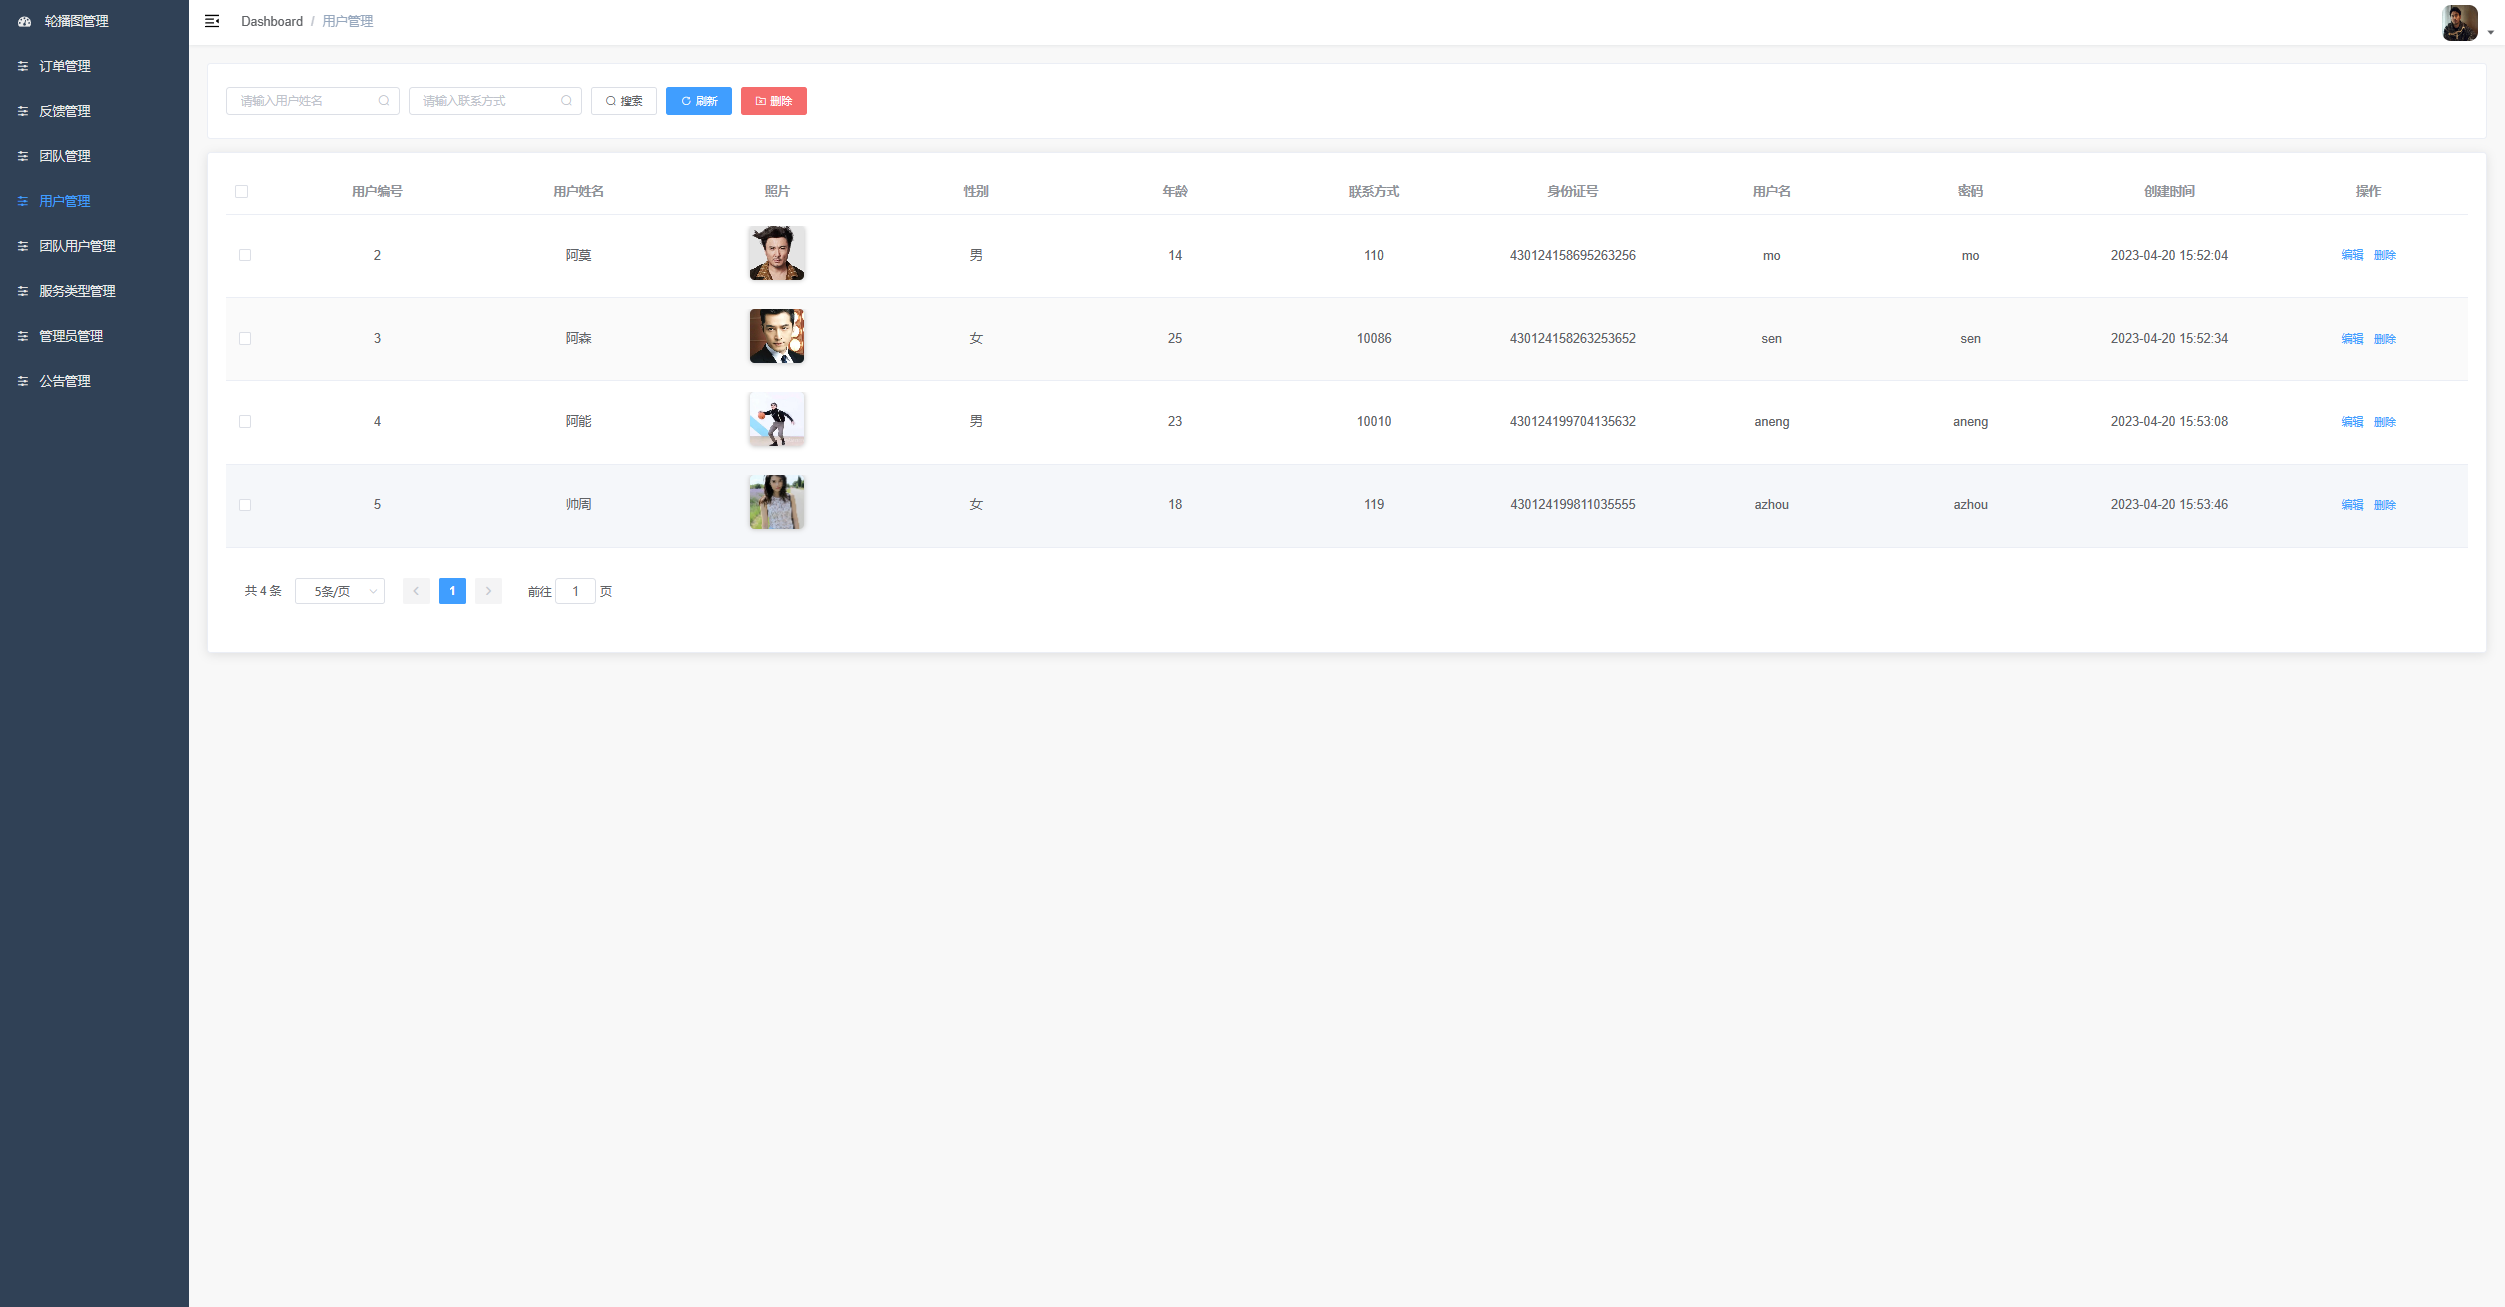Screen dimensions: 2505x1307
Task: Click 阿能's photo thumbnail
Action: [777, 419]
